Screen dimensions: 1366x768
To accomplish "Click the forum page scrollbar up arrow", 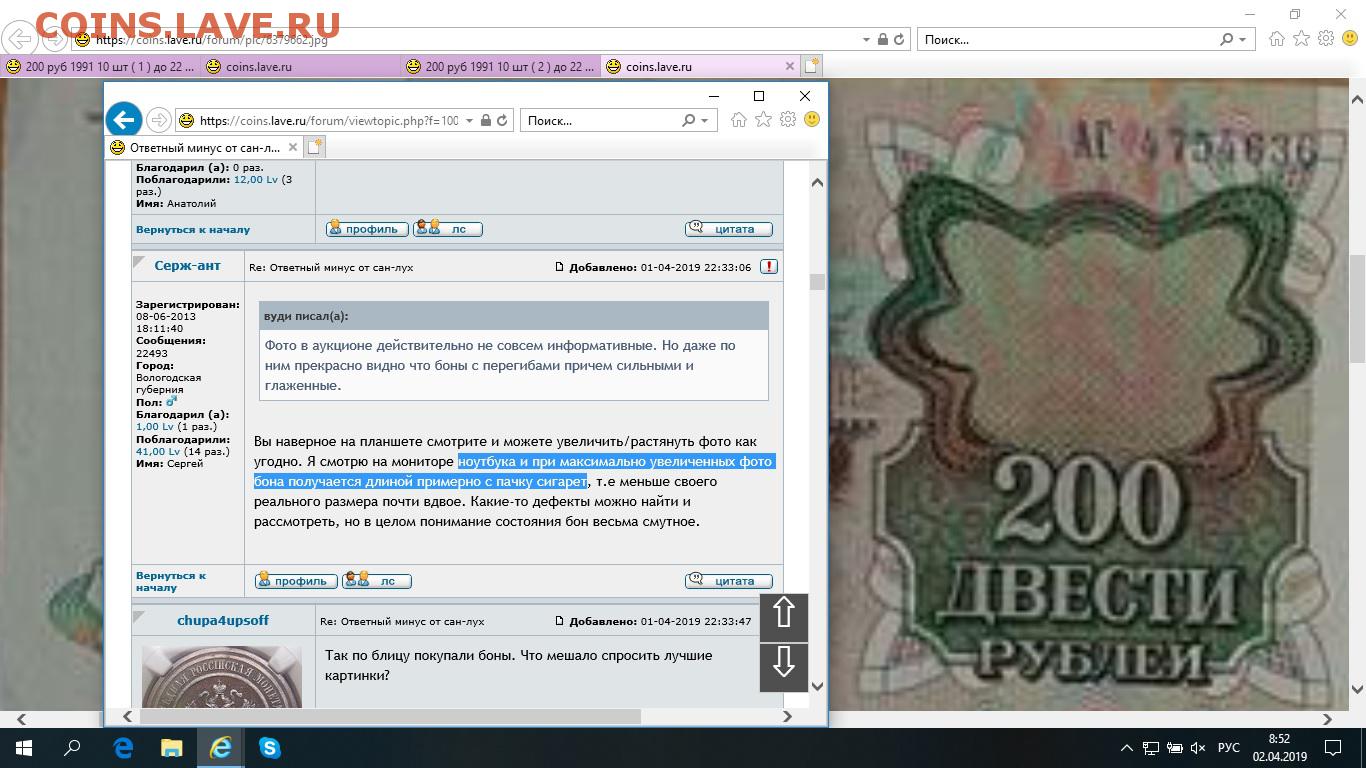I will coord(817,183).
